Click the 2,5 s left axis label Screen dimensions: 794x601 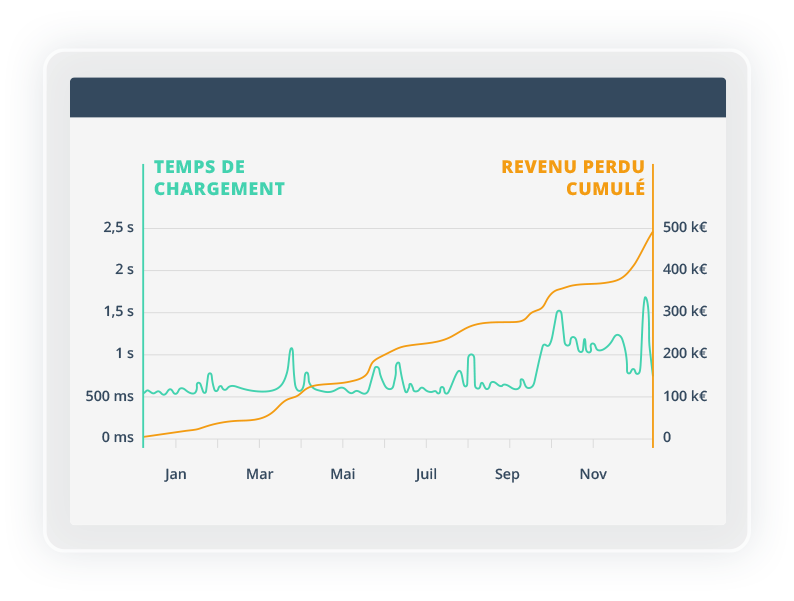118,227
